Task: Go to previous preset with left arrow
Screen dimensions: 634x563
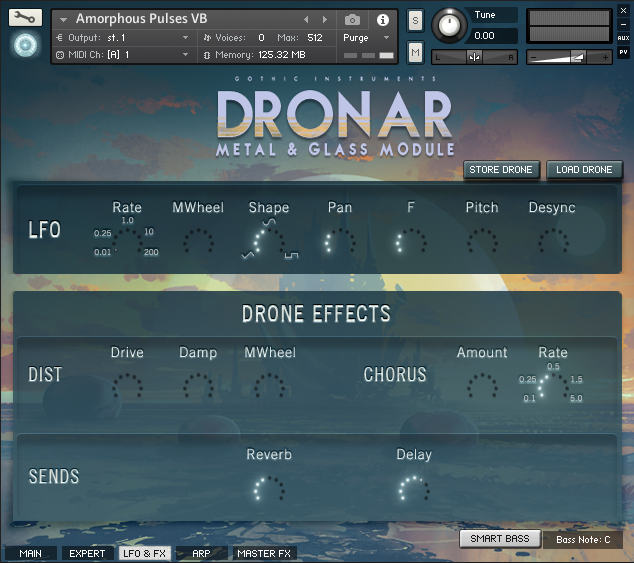Action: point(306,19)
